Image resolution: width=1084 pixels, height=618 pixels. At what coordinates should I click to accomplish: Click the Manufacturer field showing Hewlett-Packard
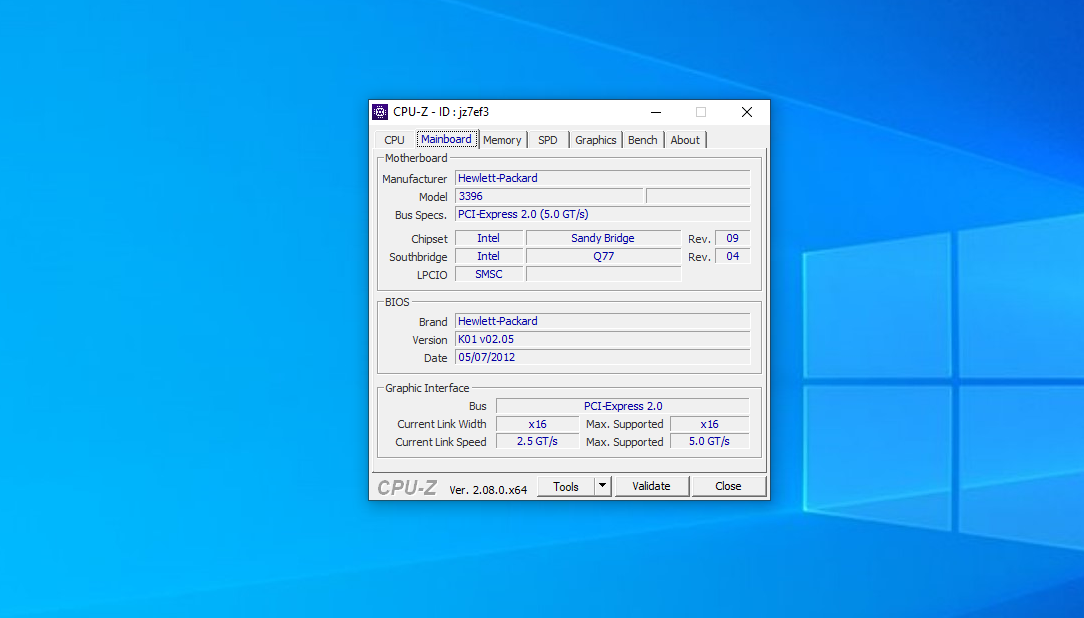point(602,178)
